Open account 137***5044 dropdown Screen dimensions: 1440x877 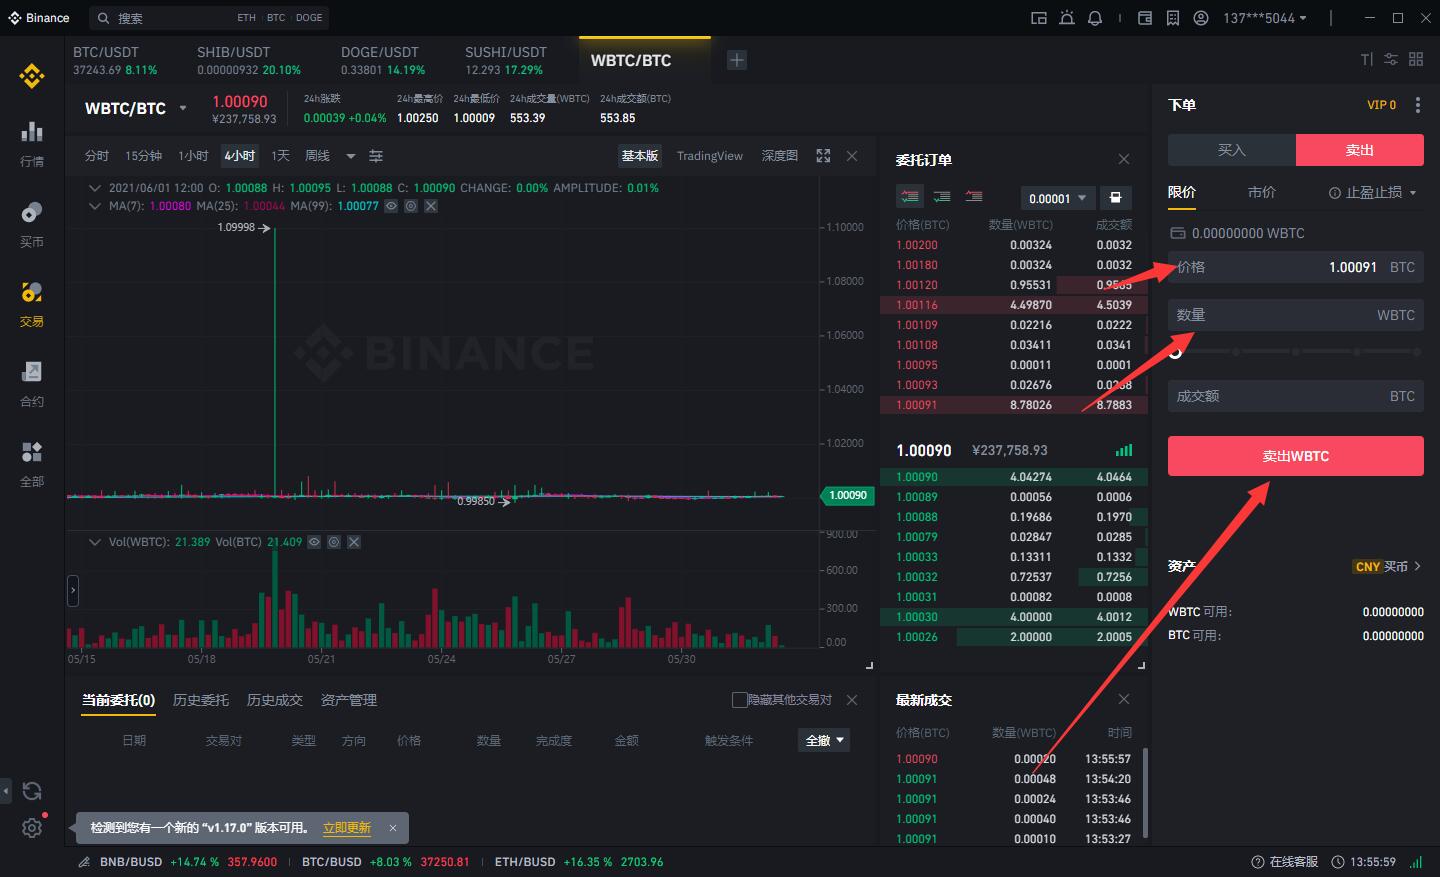pyautogui.click(x=1265, y=18)
